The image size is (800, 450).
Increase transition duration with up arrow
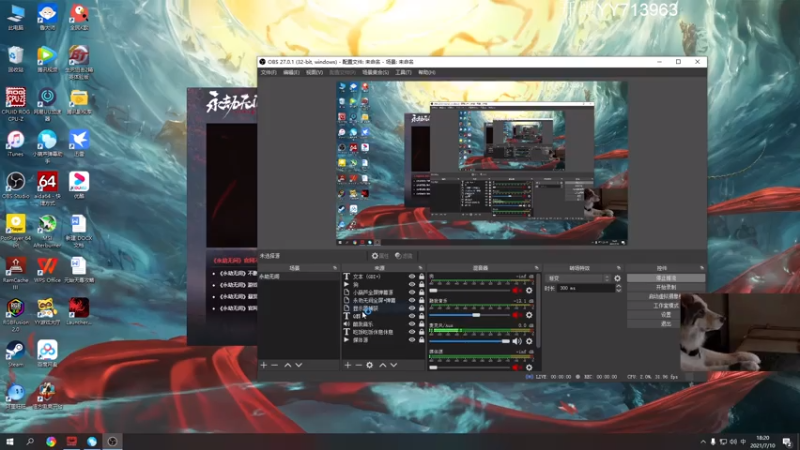tap(618, 286)
